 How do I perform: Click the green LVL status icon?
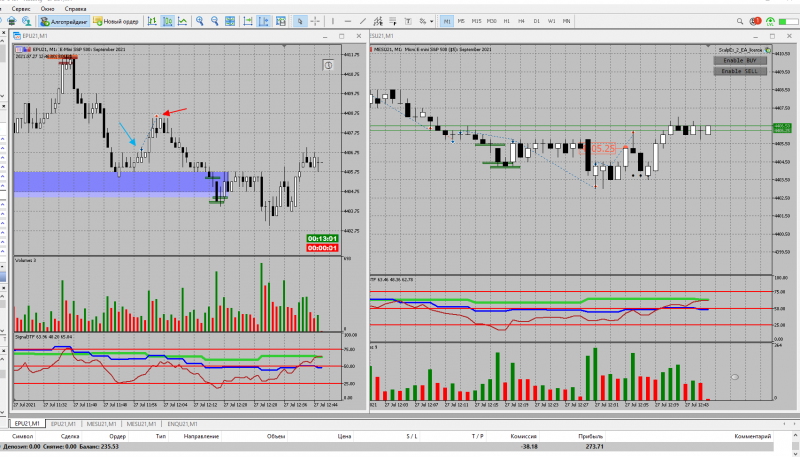tap(770, 21)
